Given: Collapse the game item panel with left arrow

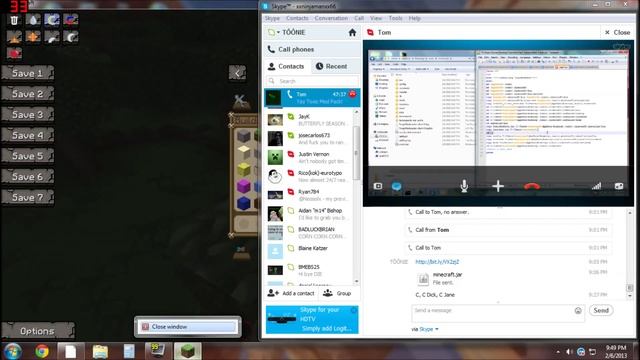Looking at the screenshot, I should pos(237,73).
